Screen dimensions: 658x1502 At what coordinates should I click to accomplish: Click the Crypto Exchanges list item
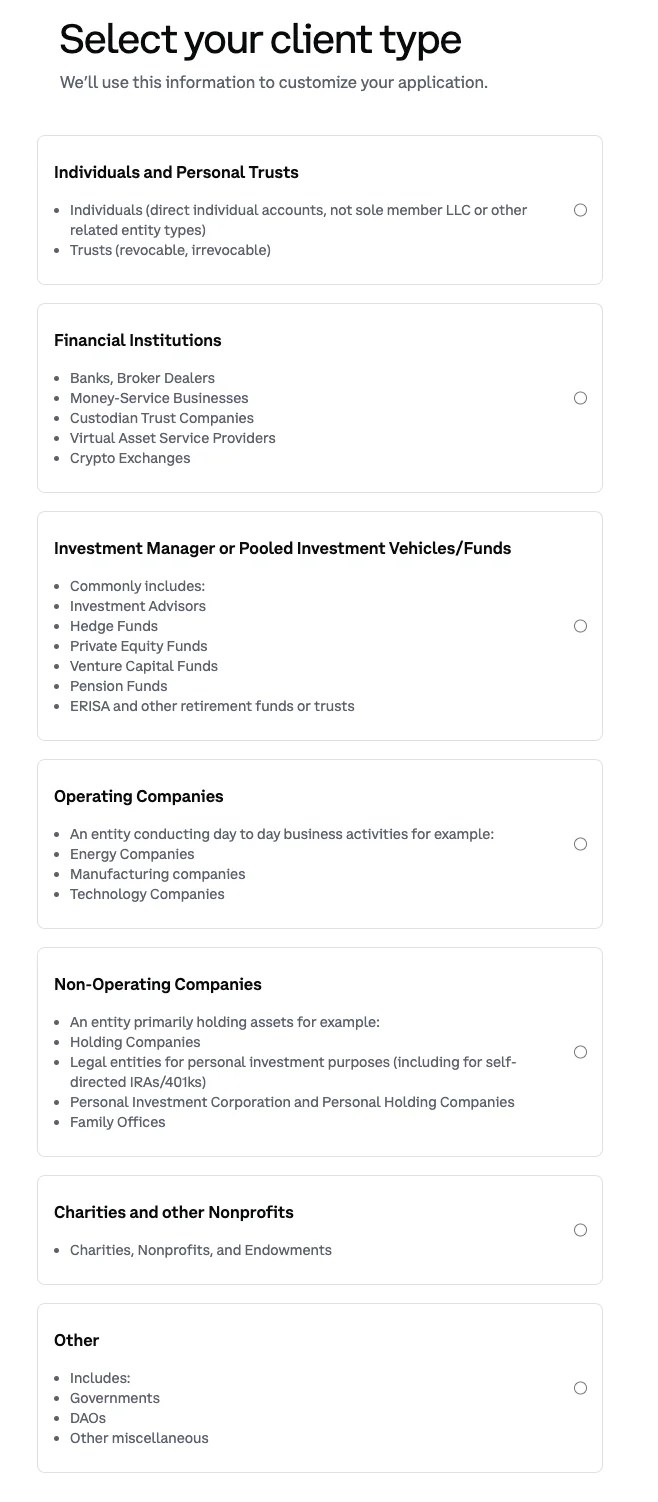click(130, 458)
